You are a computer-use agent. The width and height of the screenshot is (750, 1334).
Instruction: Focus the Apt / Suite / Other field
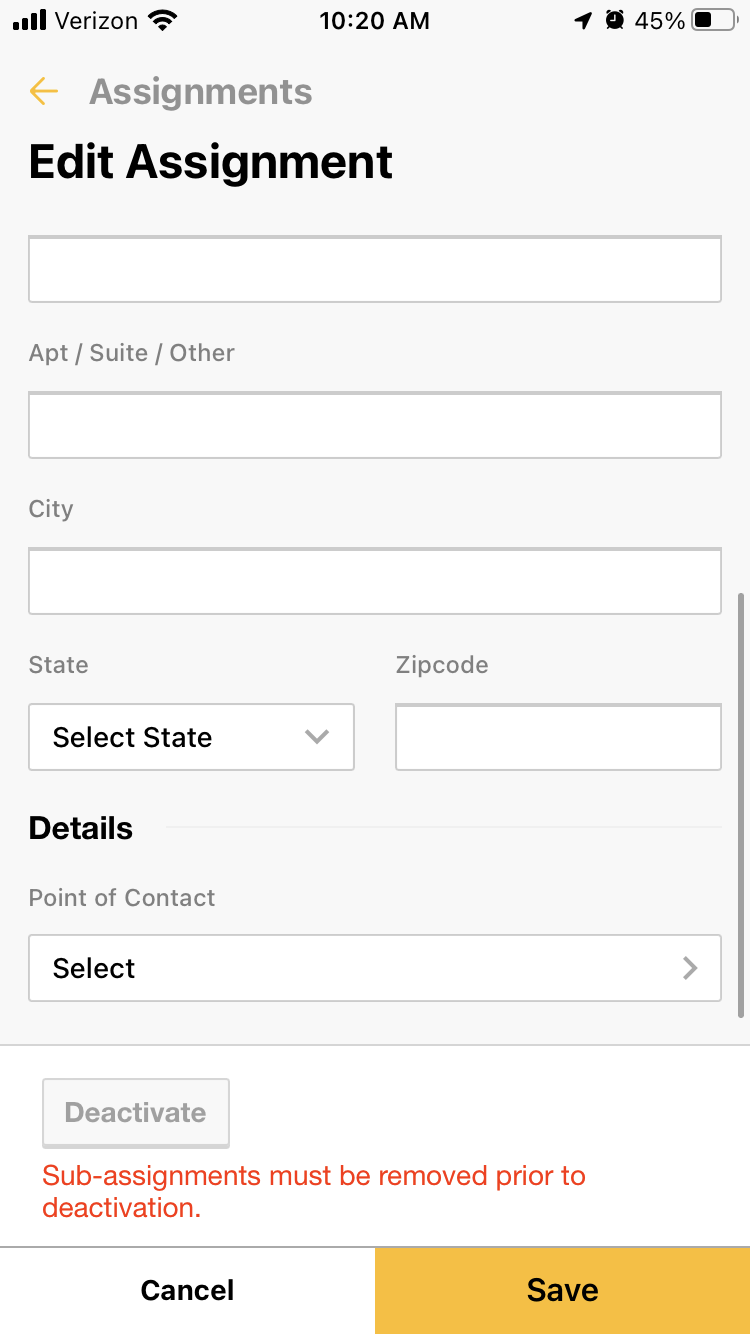375,425
